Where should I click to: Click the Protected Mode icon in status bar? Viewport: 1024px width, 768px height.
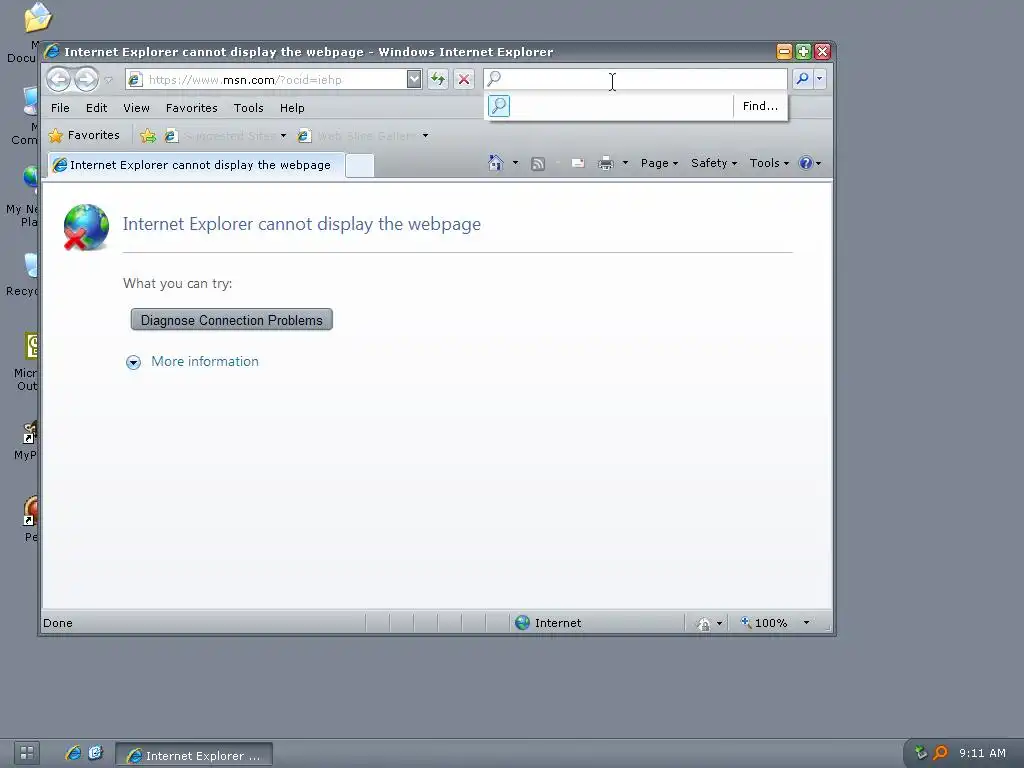[704, 624]
